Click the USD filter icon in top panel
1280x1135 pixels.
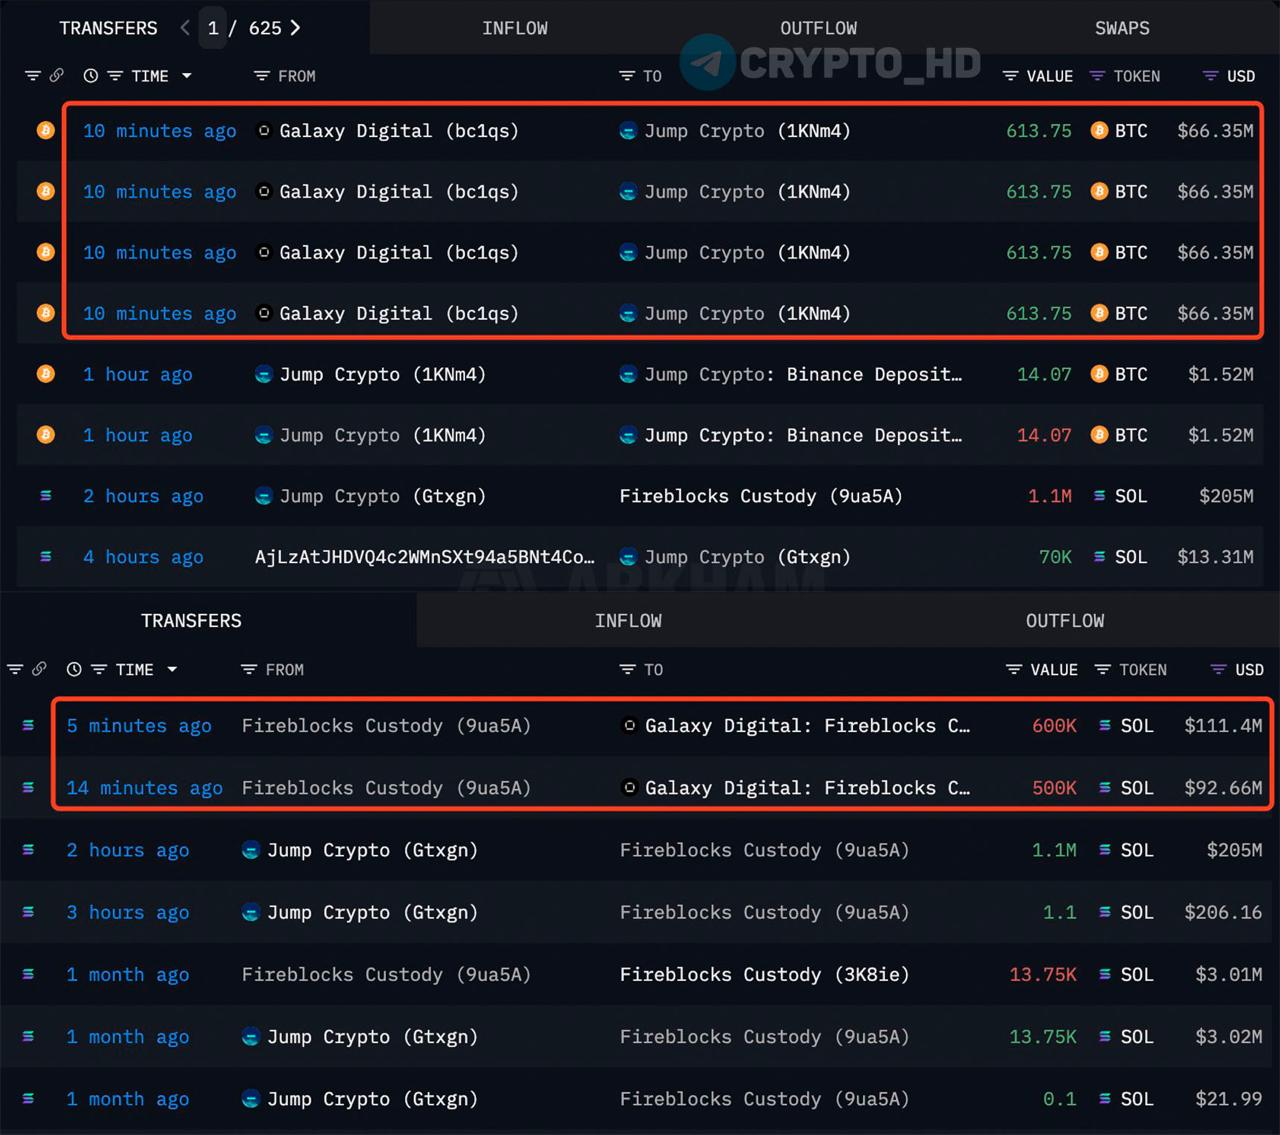click(1210, 76)
